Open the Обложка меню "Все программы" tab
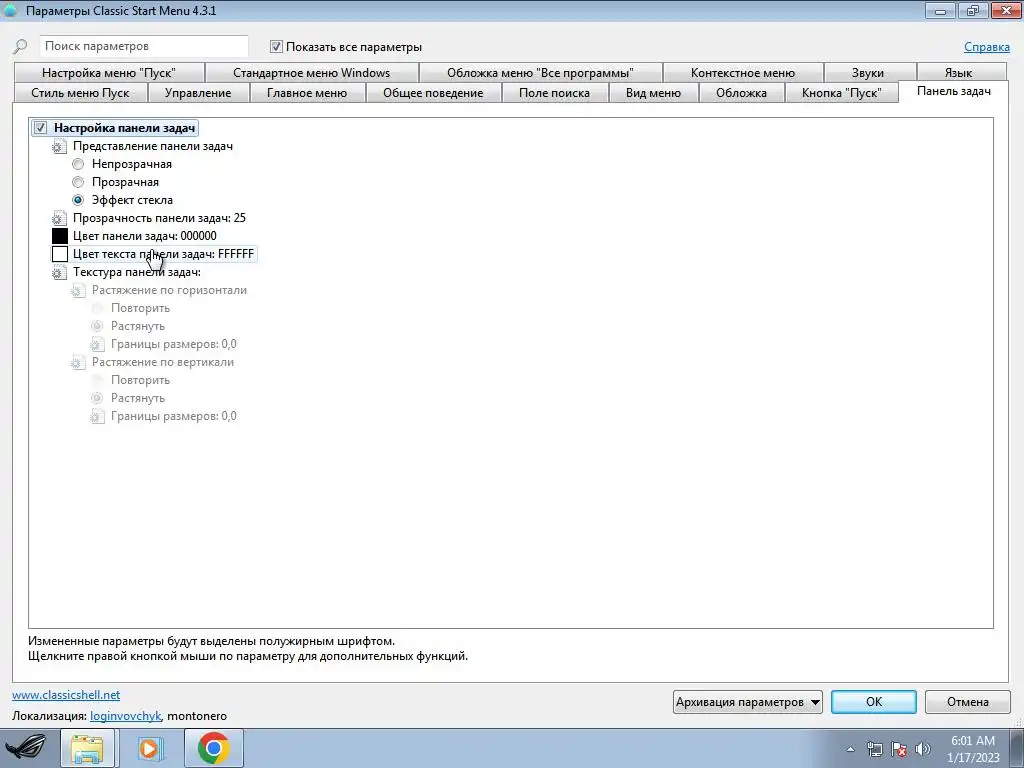This screenshot has width=1024, height=768. point(540,73)
